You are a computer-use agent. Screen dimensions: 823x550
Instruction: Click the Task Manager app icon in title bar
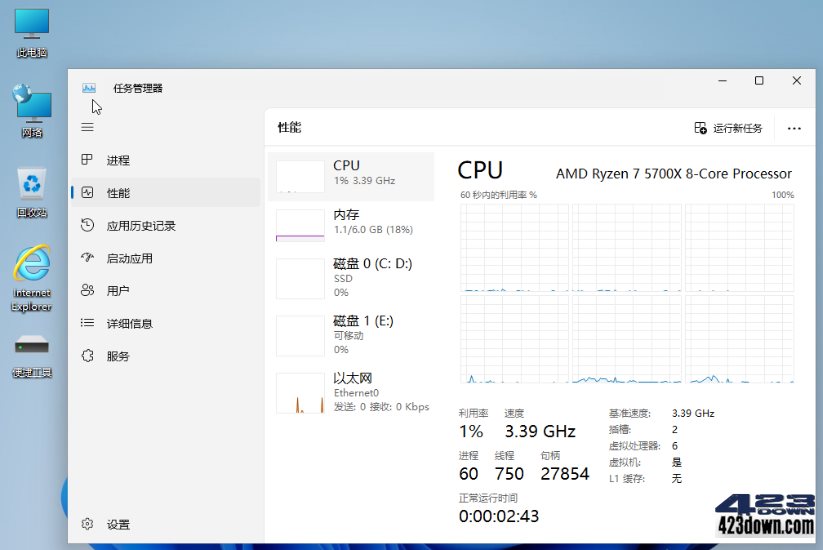tap(89, 88)
